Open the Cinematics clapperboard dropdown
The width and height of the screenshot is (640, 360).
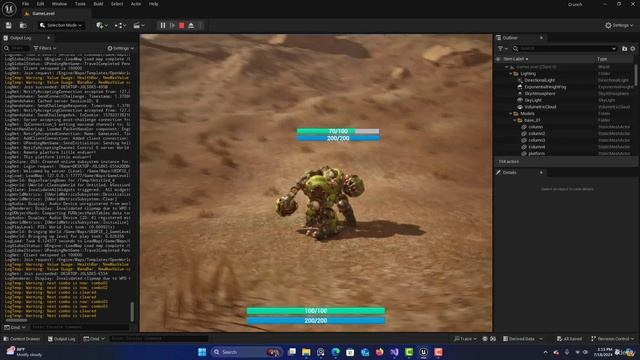click(x=139, y=25)
